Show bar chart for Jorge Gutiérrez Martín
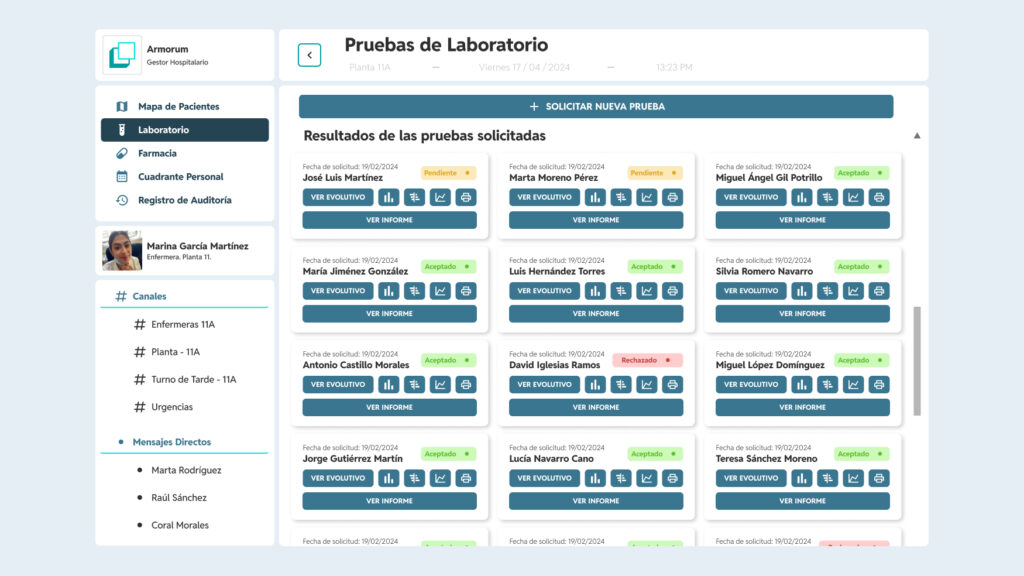Image resolution: width=1024 pixels, height=576 pixels. click(x=389, y=478)
